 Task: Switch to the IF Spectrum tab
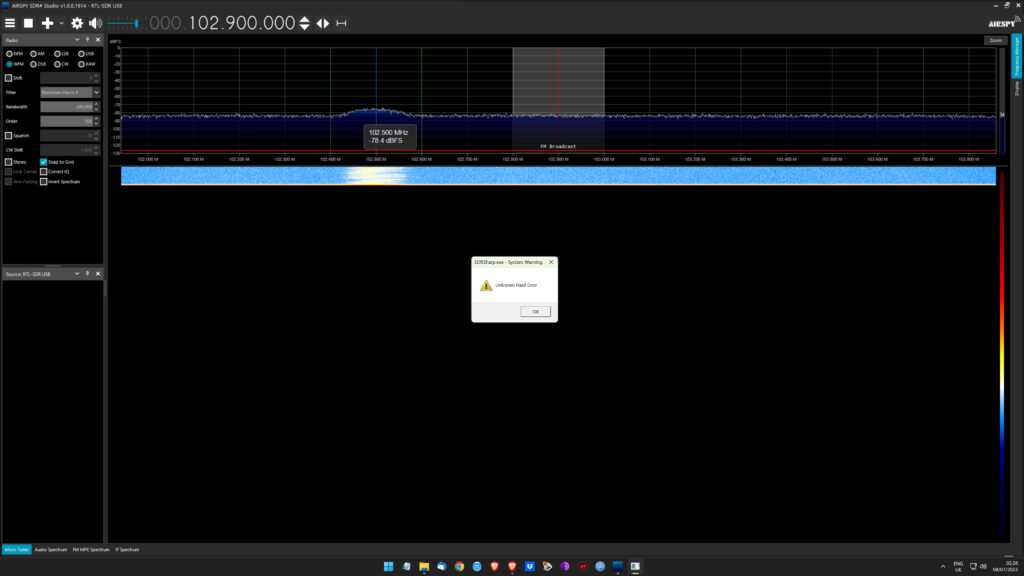coord(127,549)
